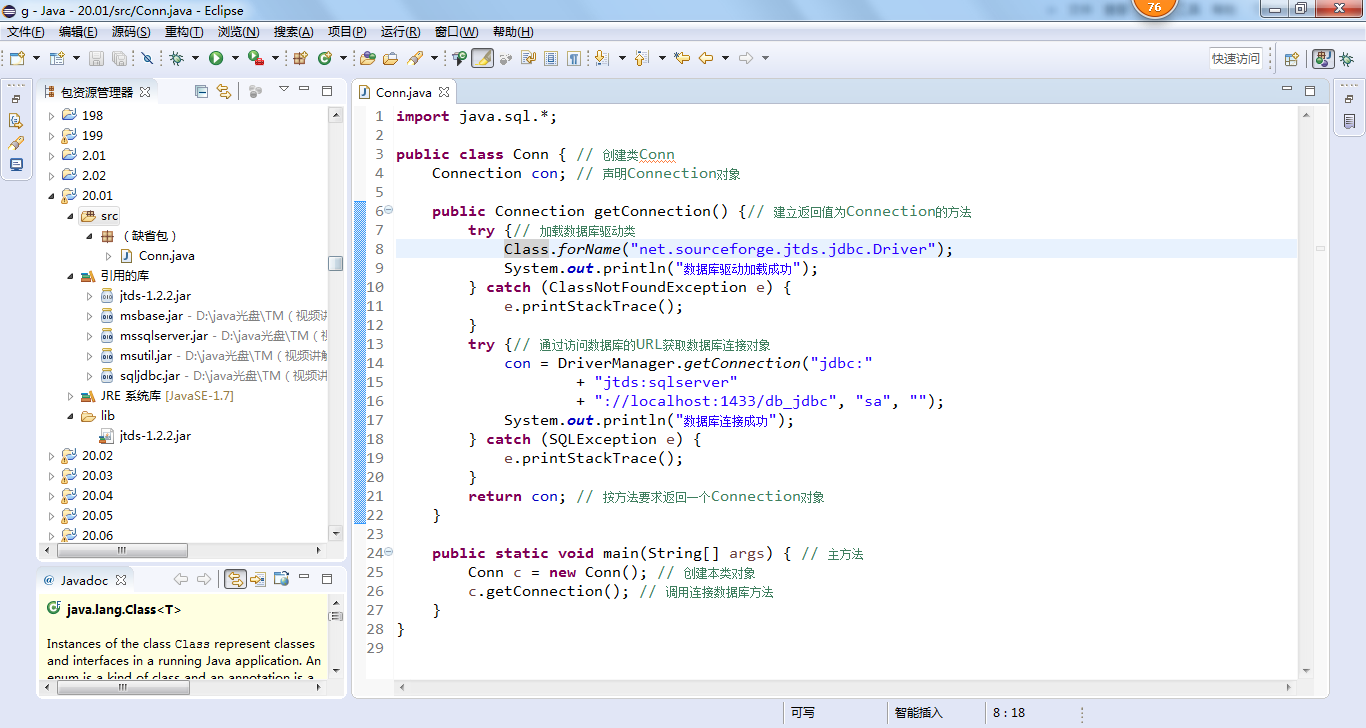Click Collapse All in Package Explorer
Viewport: 1366px width, 728px height.
pos(201,91)
